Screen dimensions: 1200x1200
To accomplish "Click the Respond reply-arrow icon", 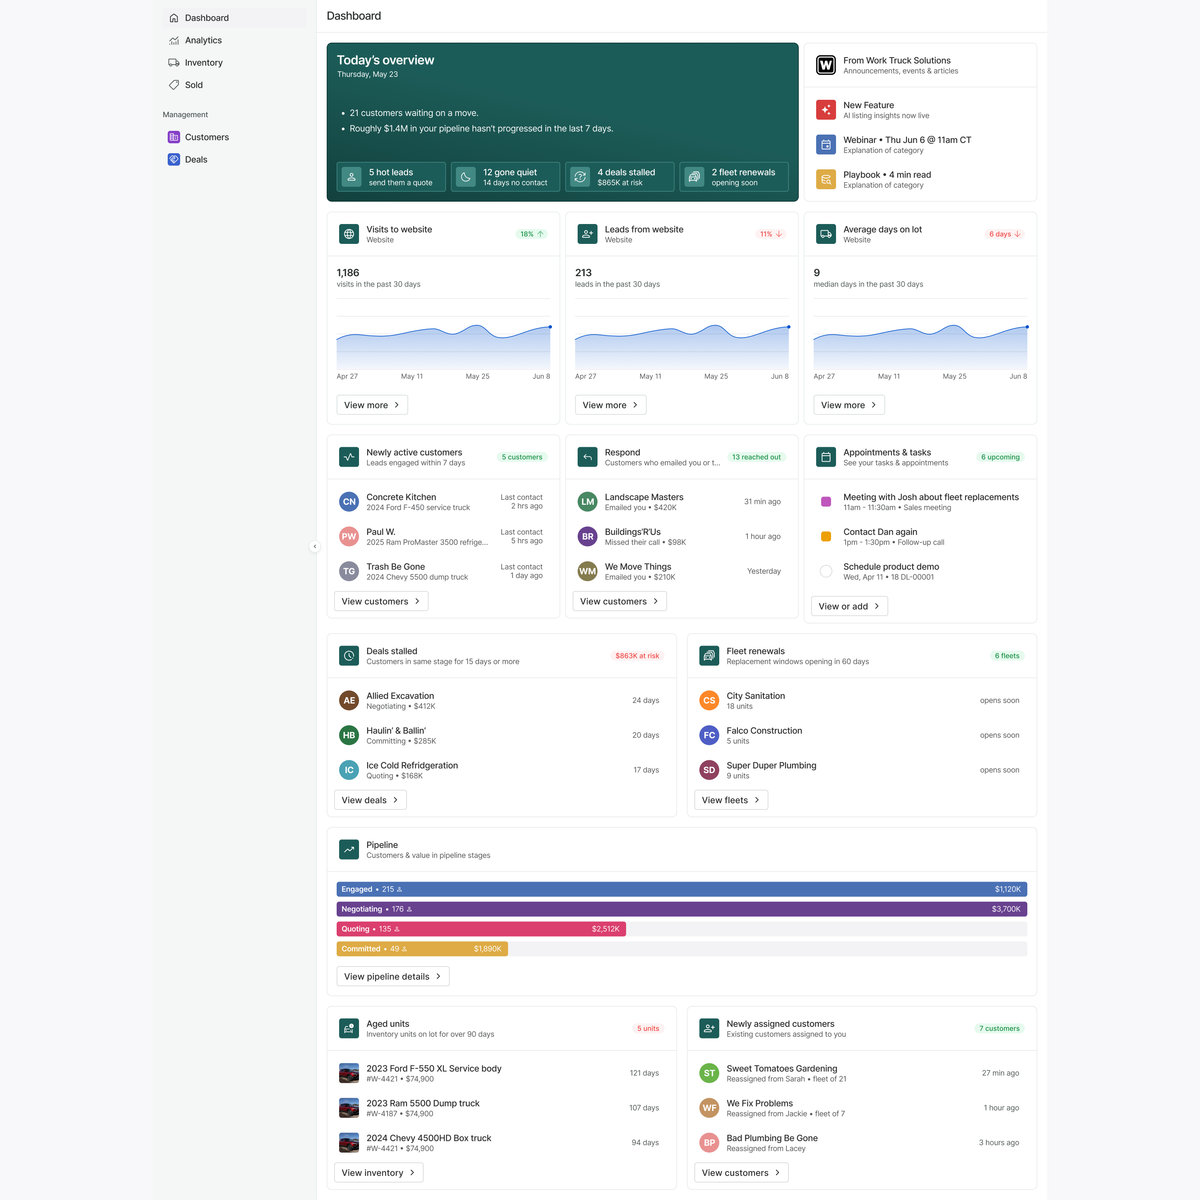I will coord(588,457).
